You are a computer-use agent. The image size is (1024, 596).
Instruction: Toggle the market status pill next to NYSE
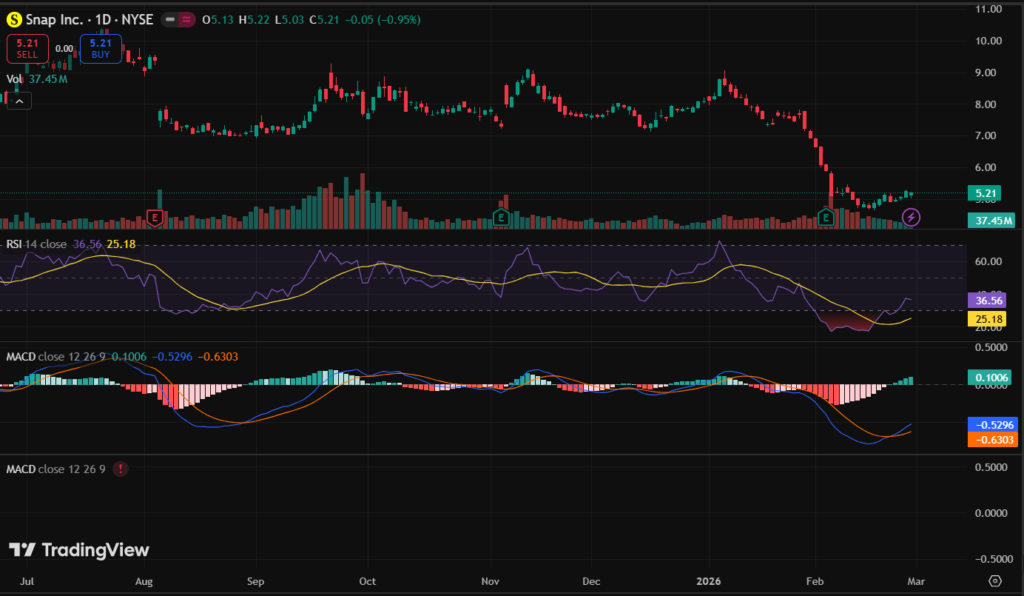pyautogui.click(x=179, y=20)
